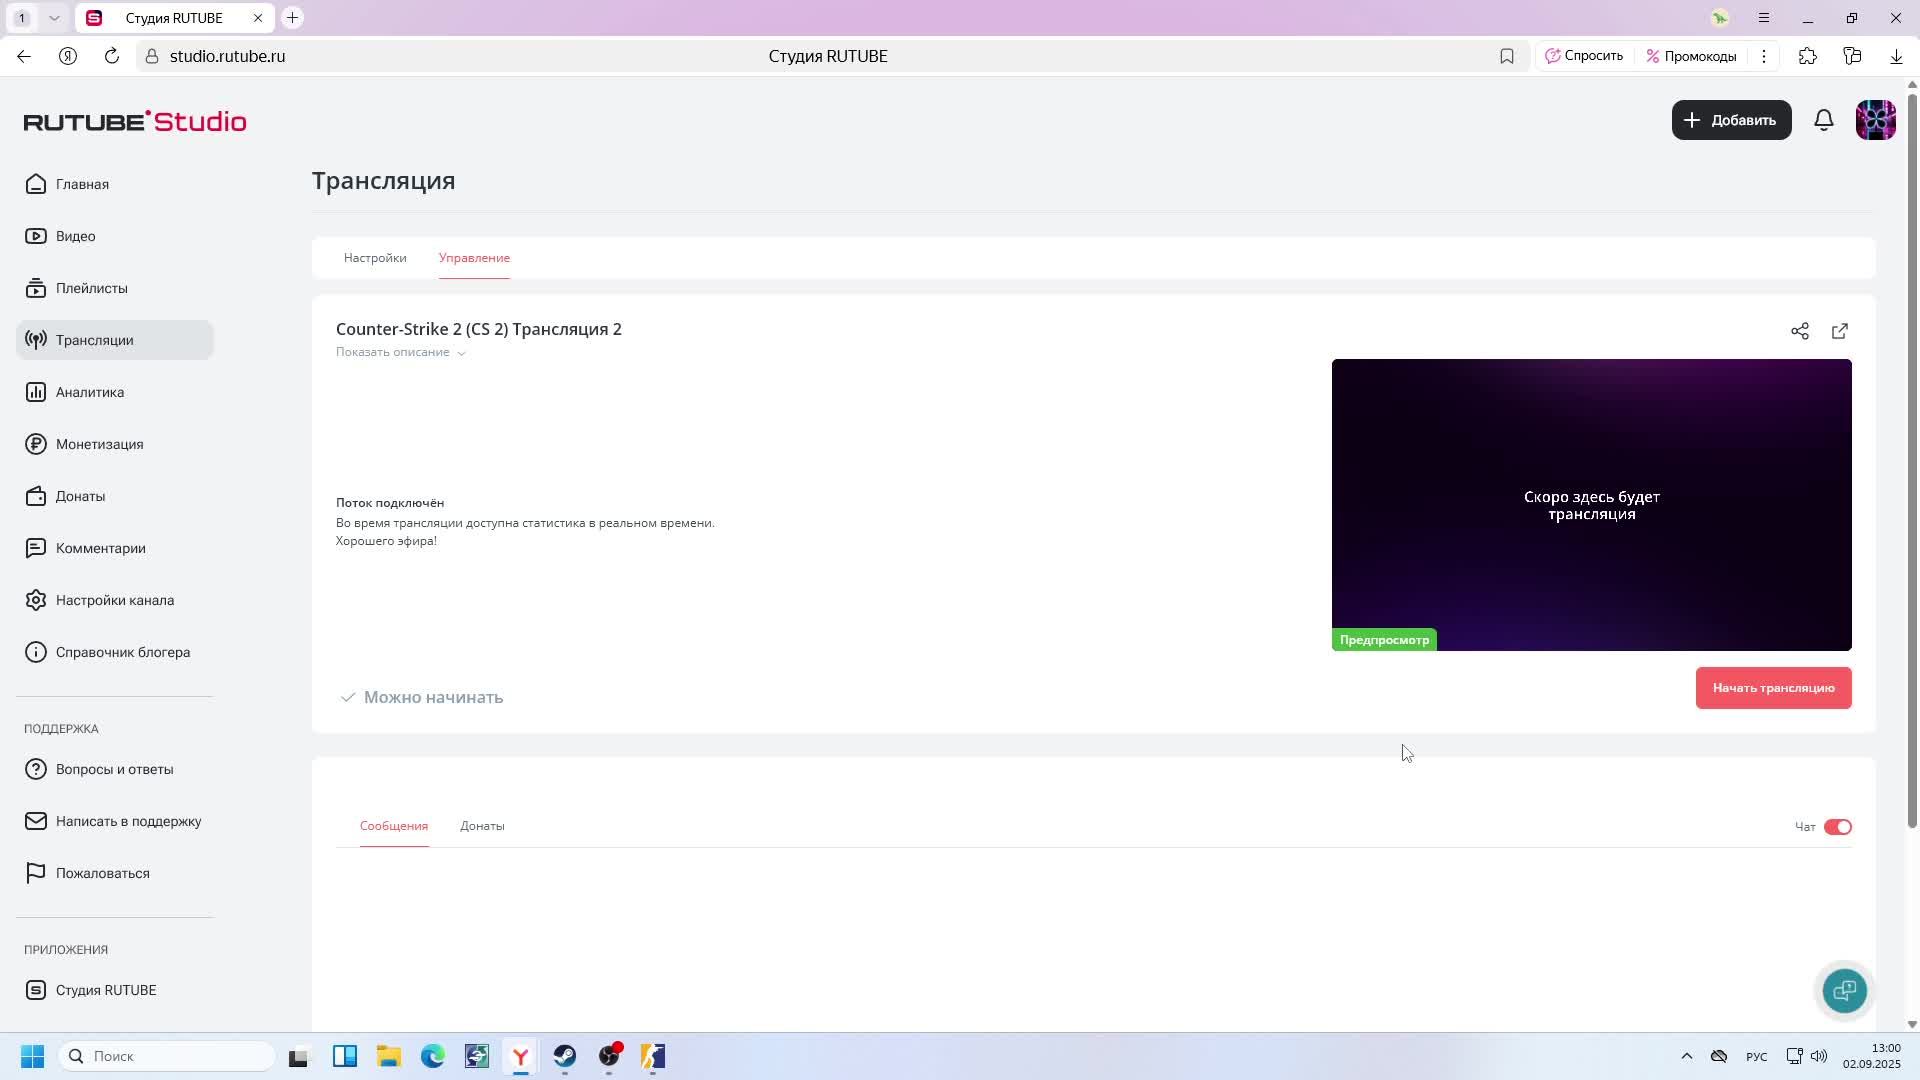
Task: Click Начать трансляцию button
Action: pyautogui.click(x=1772, y=688)
